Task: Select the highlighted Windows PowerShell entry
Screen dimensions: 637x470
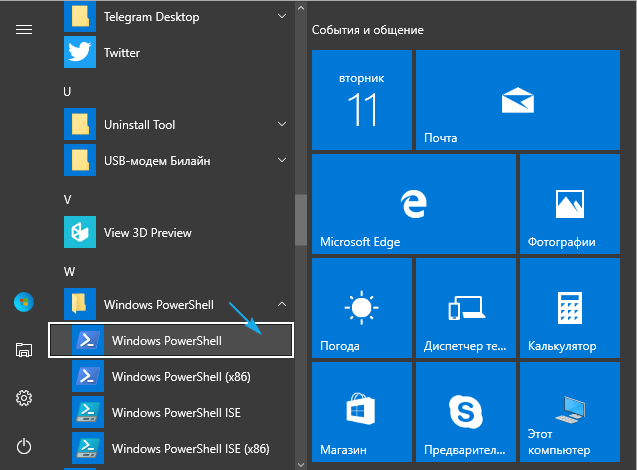Action: [x=170, y=340]
